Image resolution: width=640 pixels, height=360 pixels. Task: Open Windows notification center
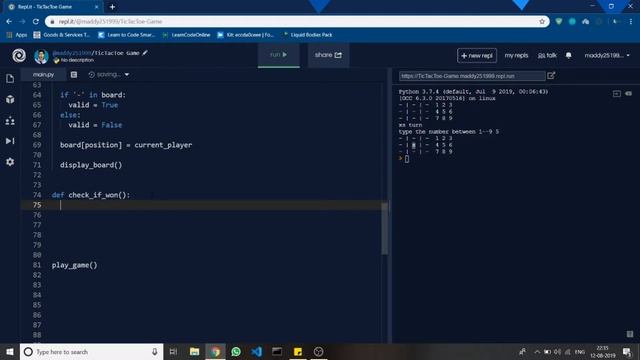(x=627, y=351)
